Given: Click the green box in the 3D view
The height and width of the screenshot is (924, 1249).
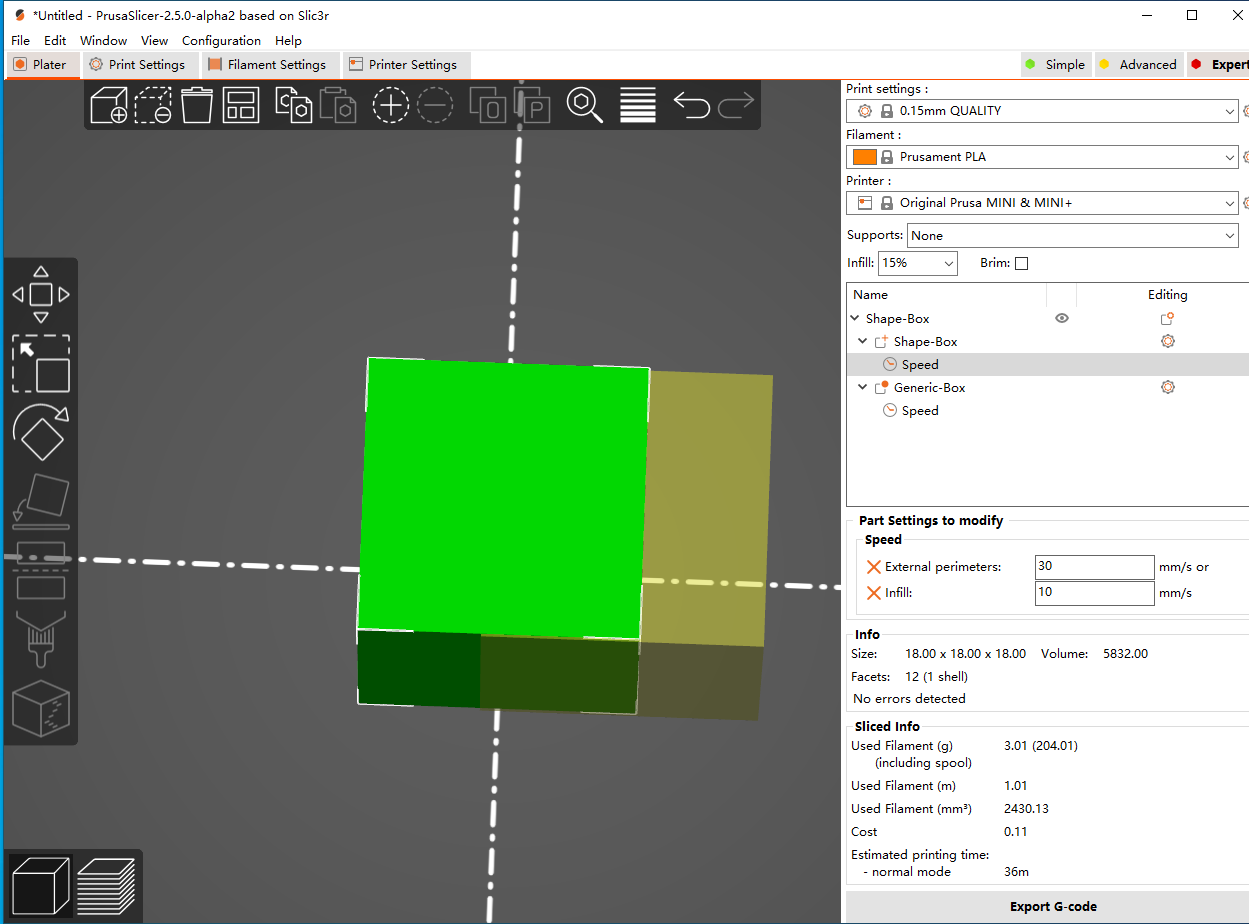Looking at the screenshot, I should pos(503,498).
